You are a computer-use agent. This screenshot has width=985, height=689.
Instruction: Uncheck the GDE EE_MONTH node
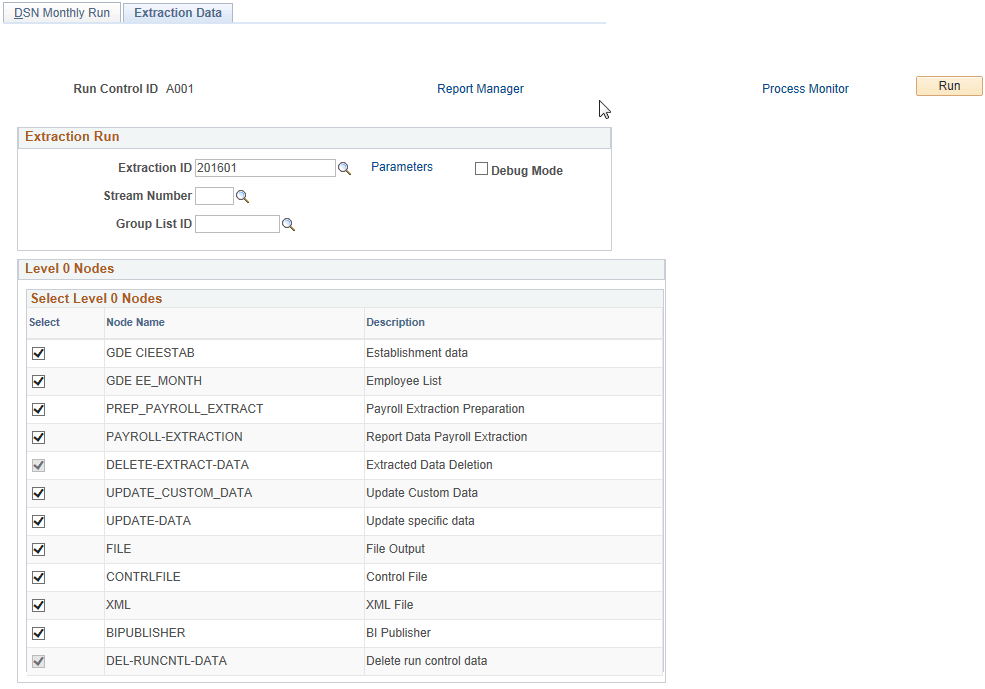pyautogui.click(x=38, y=381)
